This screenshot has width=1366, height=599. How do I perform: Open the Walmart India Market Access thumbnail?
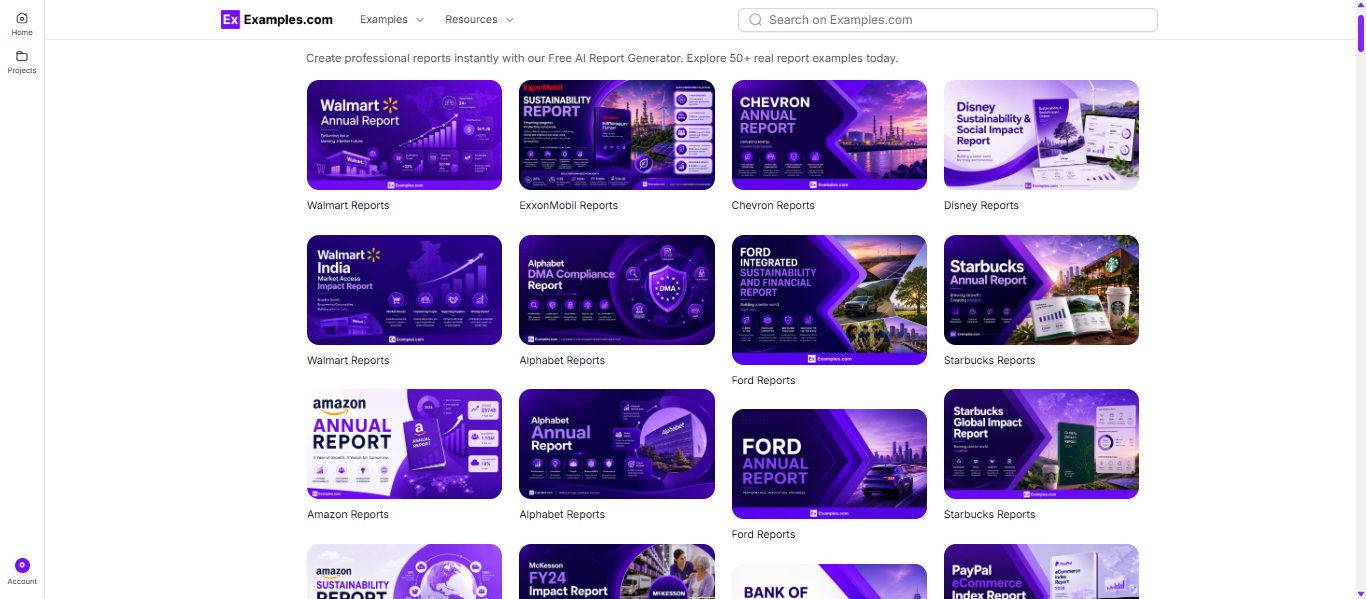pyautogui.click(x=404, y=290)
